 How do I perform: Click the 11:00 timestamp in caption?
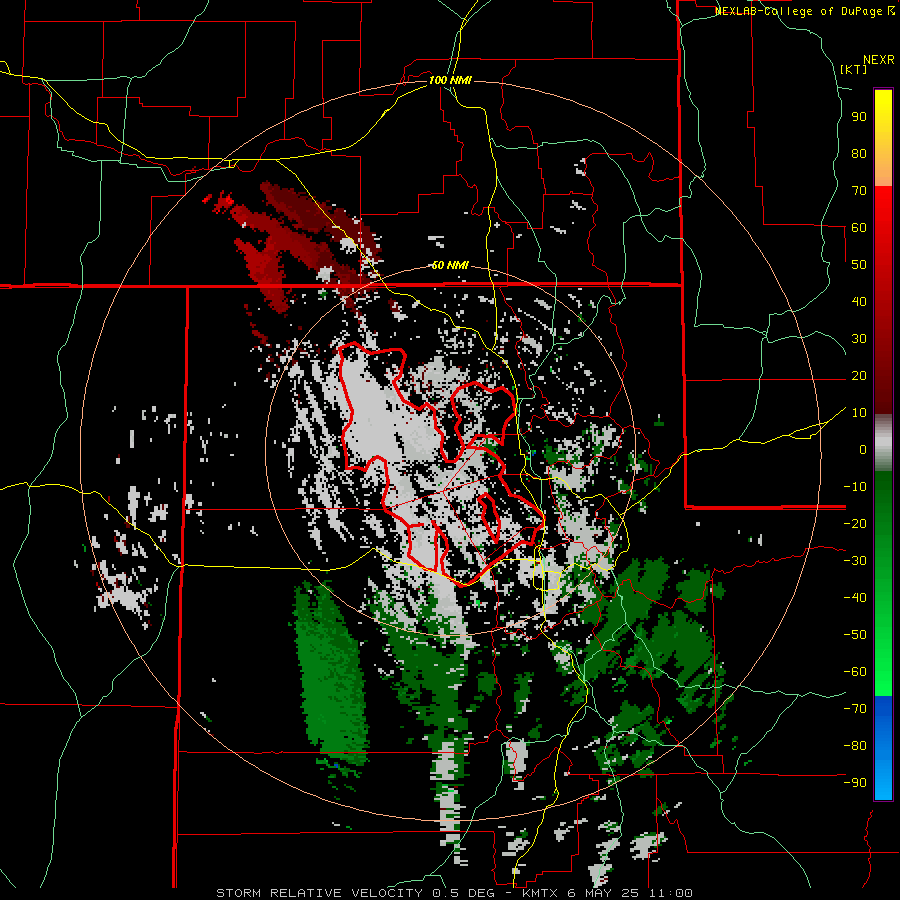pyautogui.click(x=671, y=893)
